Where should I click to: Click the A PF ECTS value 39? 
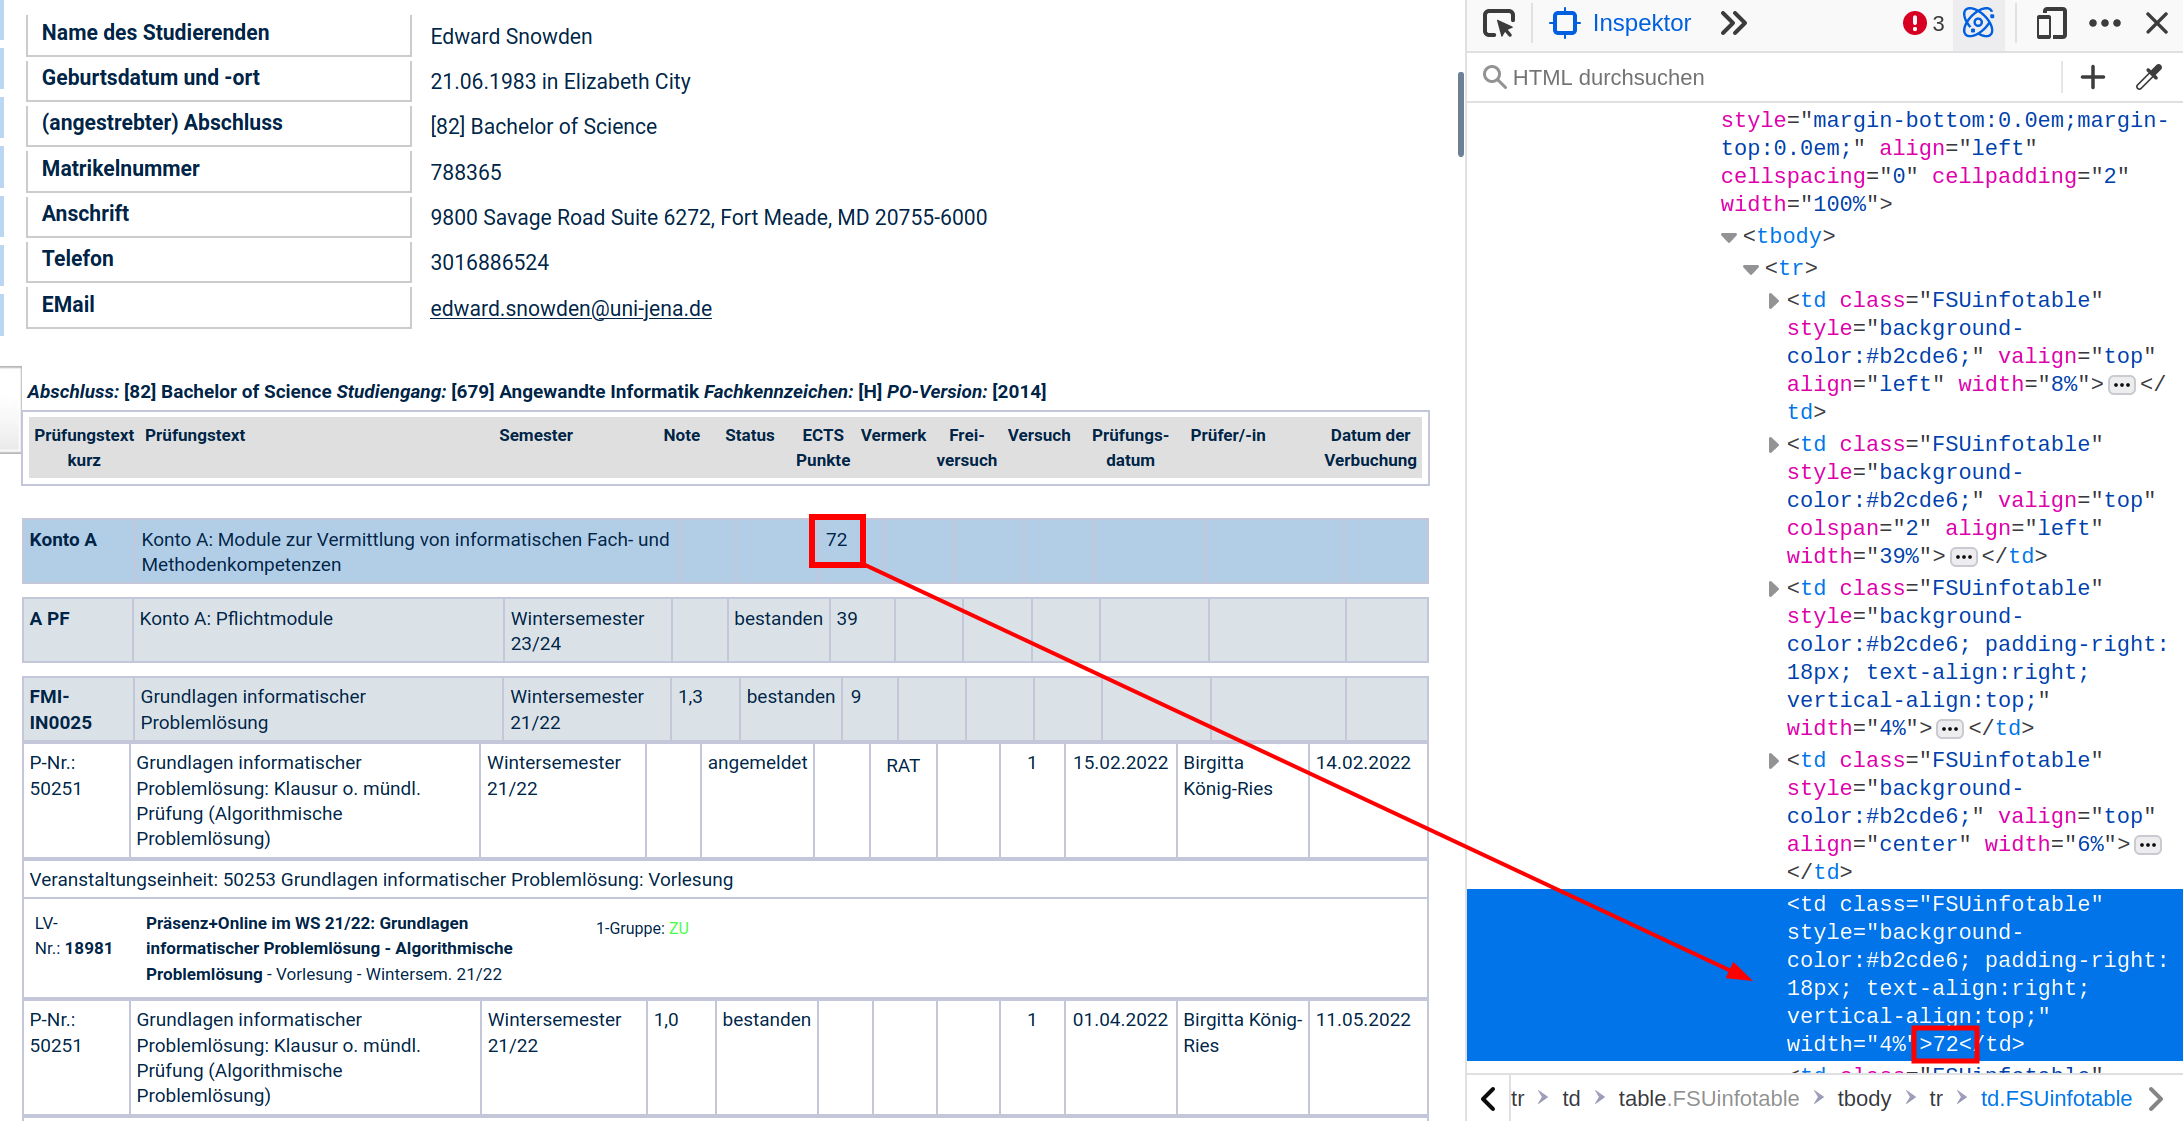847,619
